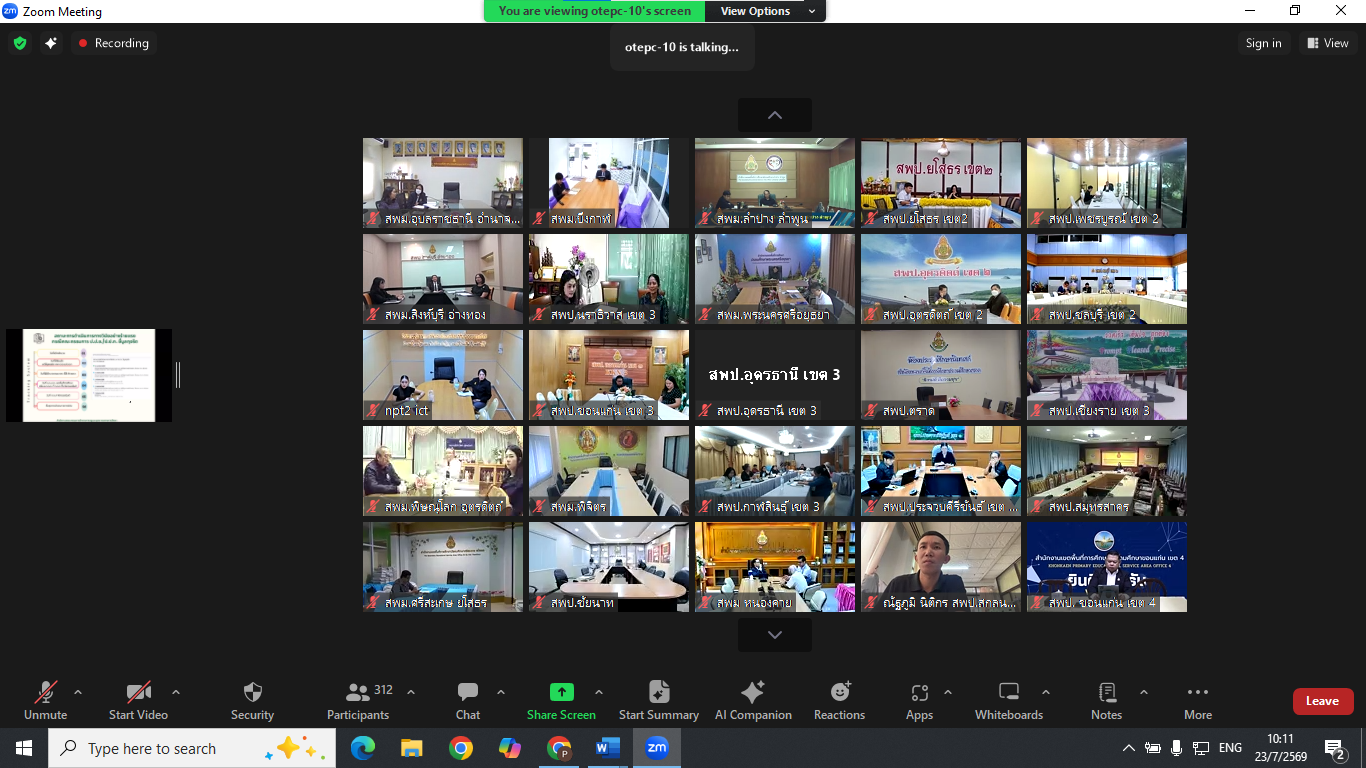1366x768 pixels.
Task: Open the Chat panel
Action: 467,700
